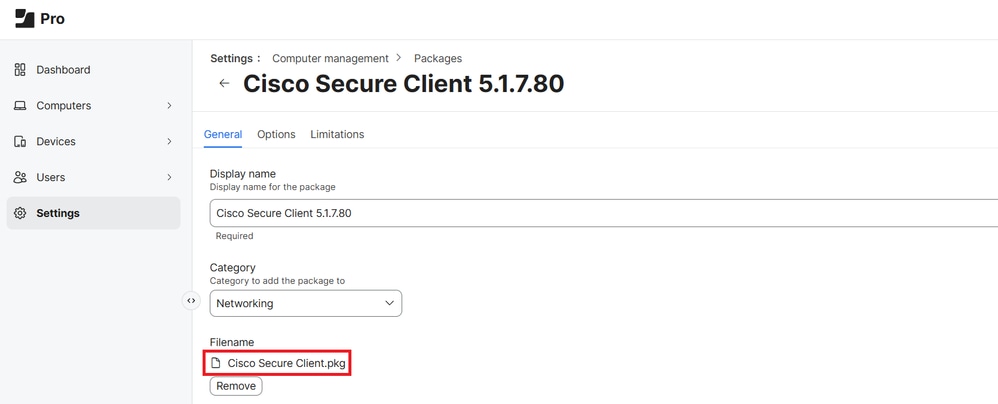Click the file icon next to Cisco Secure Client.pkg

point(216,363)
